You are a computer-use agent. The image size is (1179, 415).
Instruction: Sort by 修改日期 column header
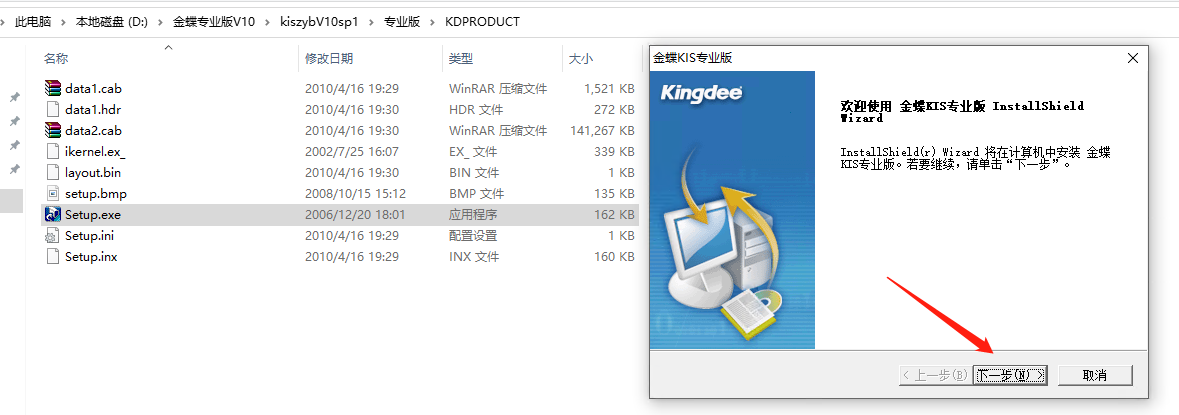pos(329,59)
